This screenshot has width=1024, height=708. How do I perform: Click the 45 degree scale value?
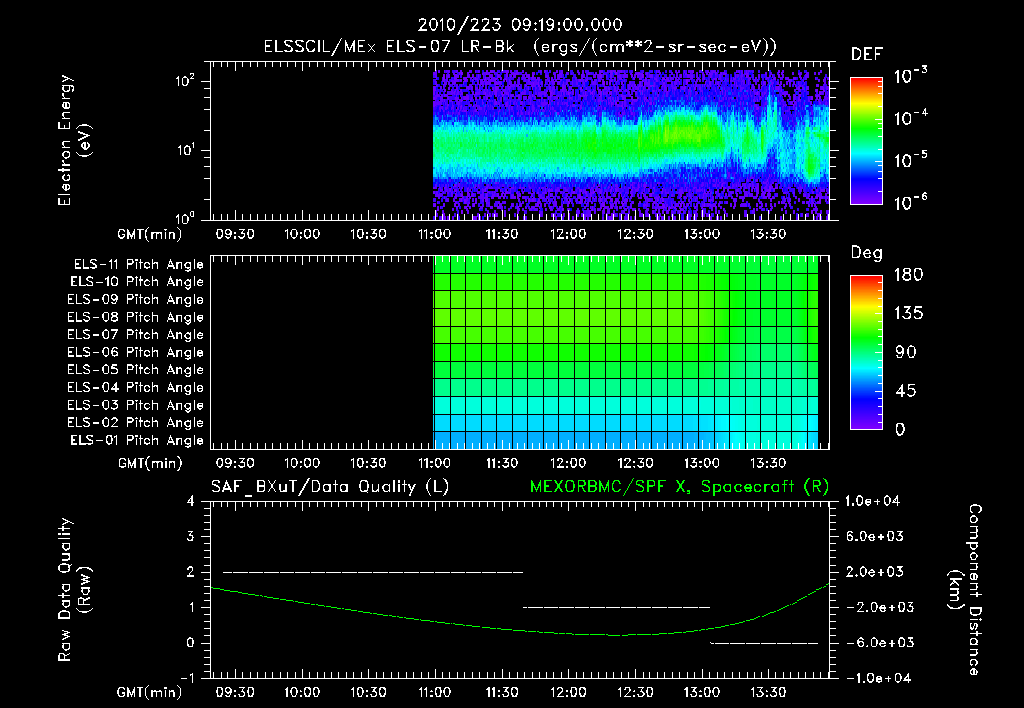tap(906, 391)
